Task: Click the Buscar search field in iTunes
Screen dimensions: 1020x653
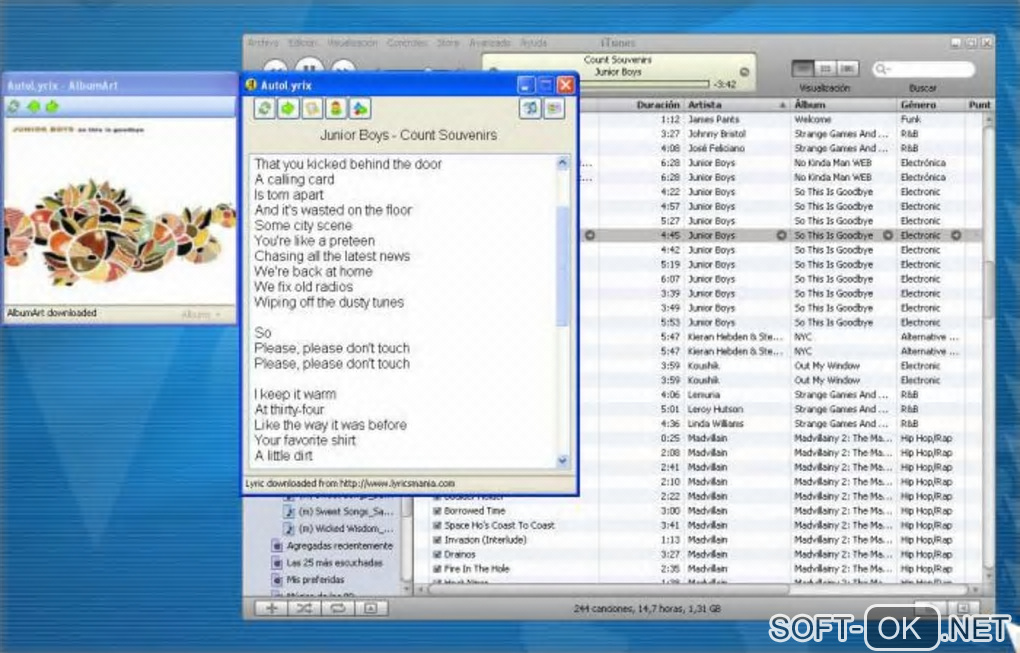Action: [924, 69]
